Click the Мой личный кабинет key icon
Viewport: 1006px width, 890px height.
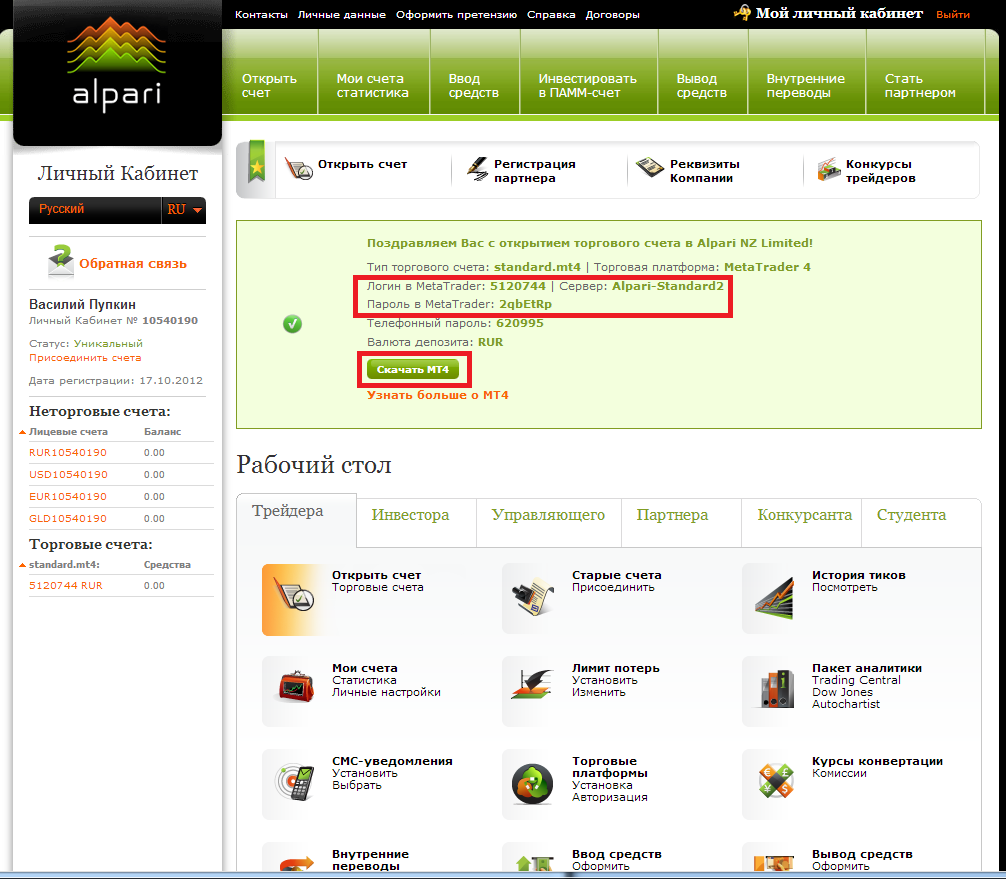tap(742, 13)
